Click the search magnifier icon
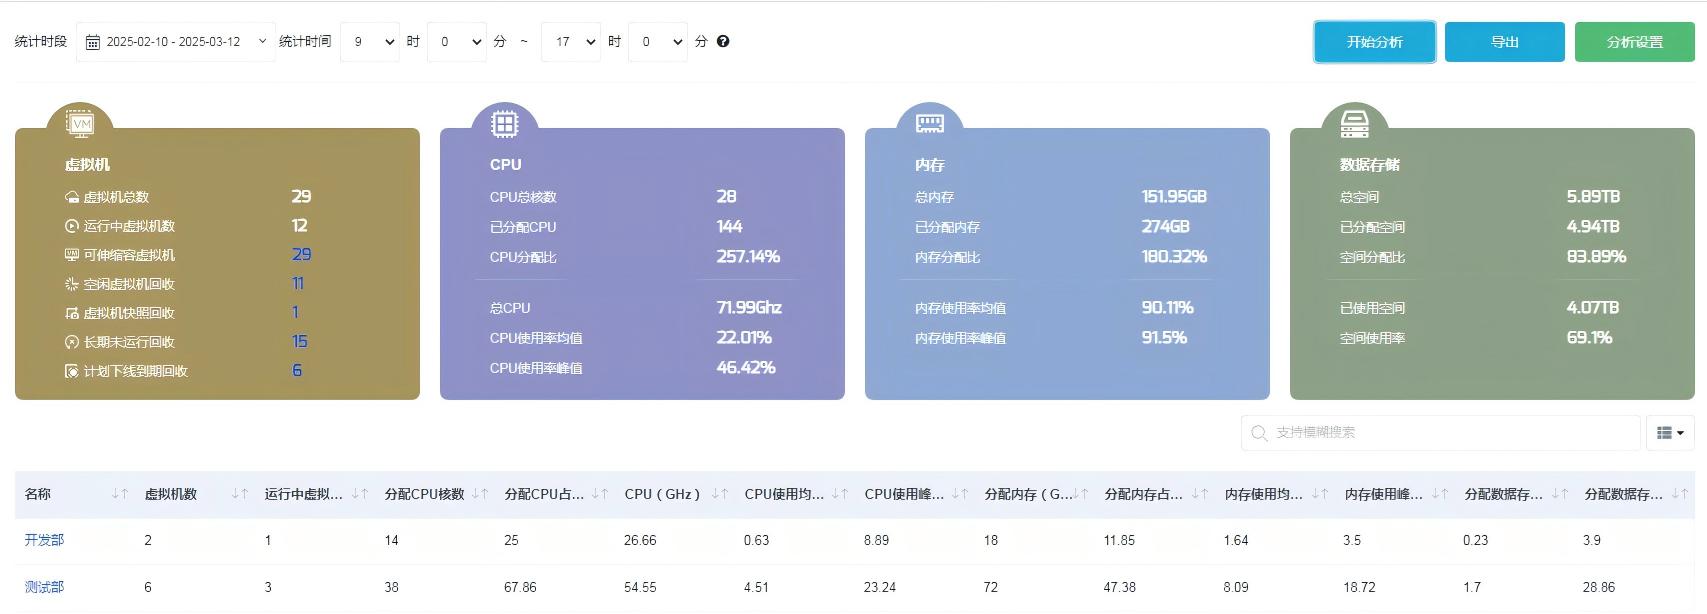1707x614 pixels. coord(1259,433)
